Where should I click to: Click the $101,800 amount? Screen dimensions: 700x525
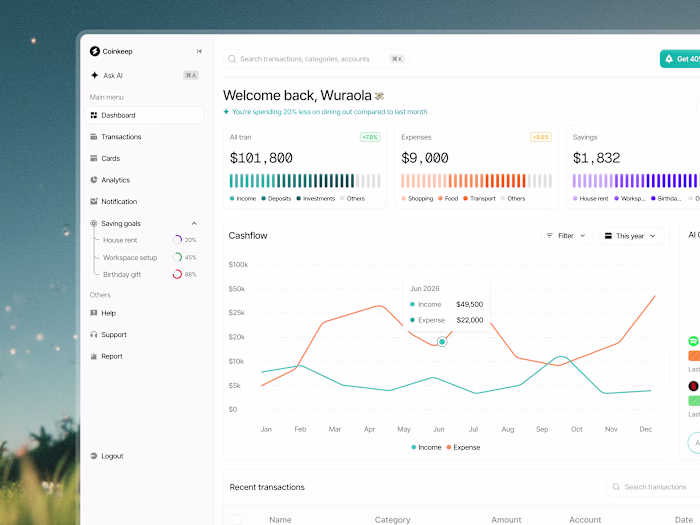[x=261, y=158]
